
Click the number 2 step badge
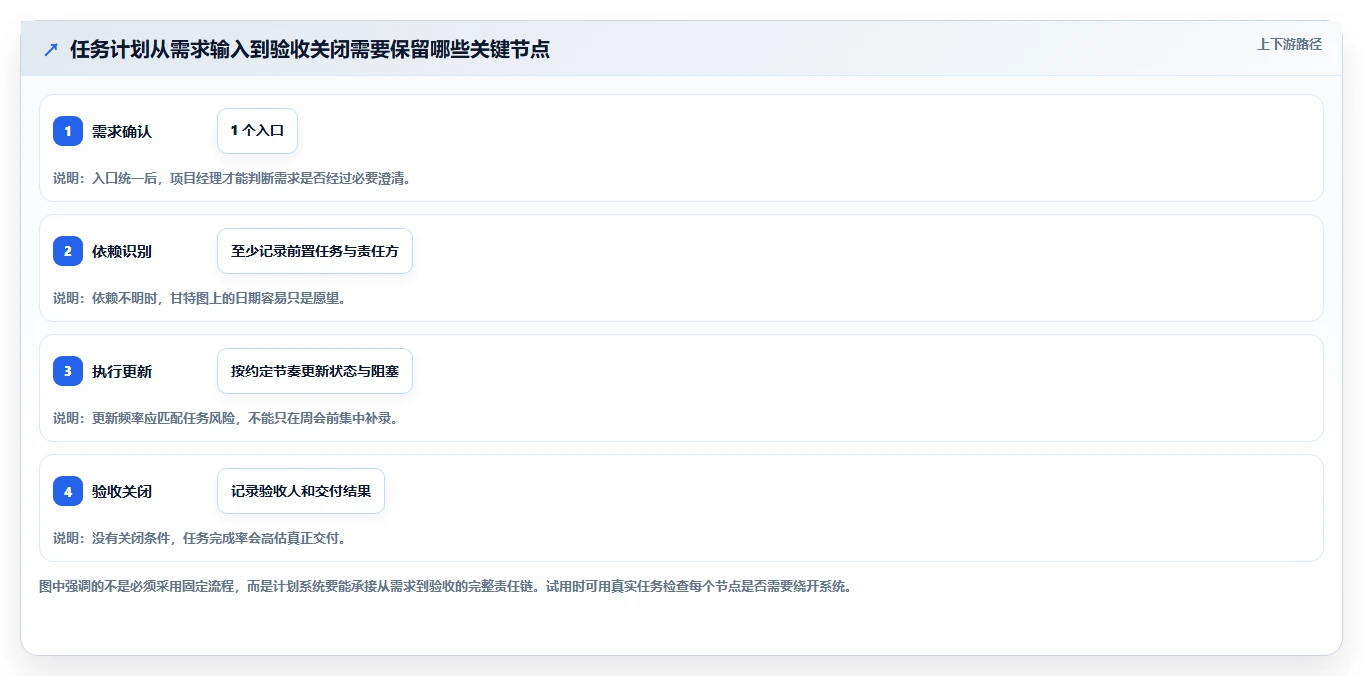68,251
